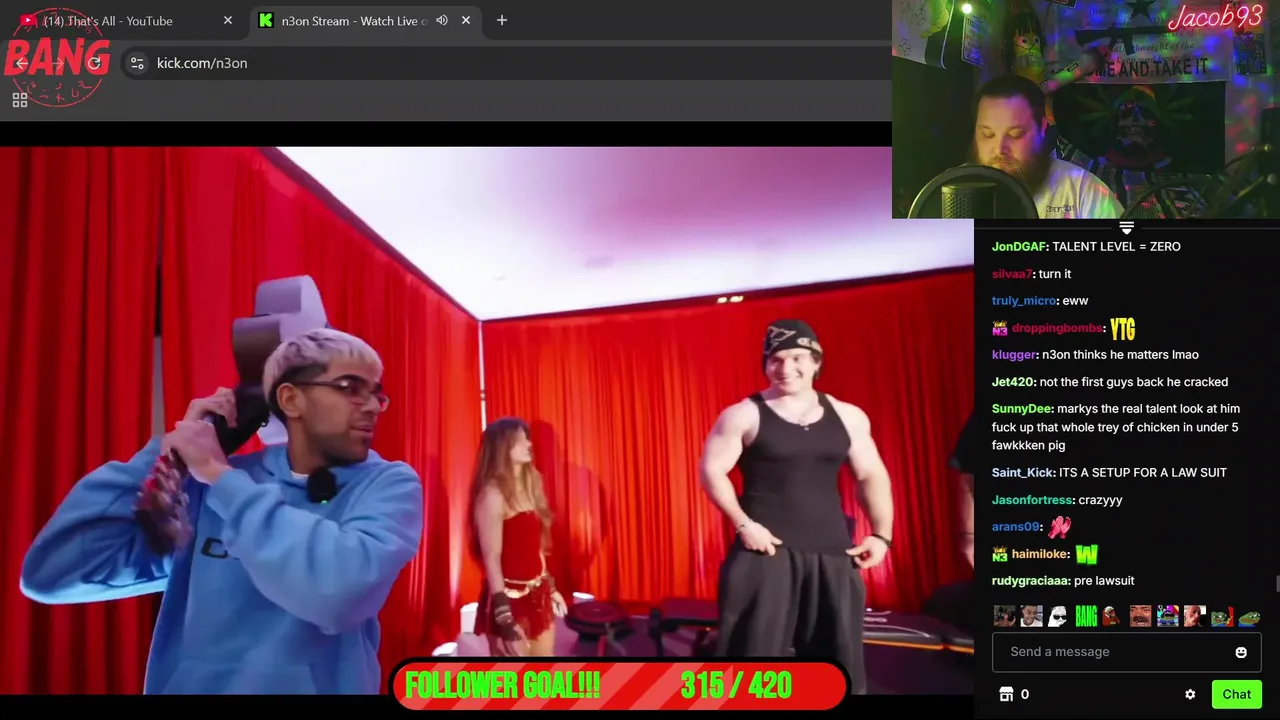Insert the Pepe emote with red stripe
Viewport: 1280px width, 720px height.
[x=1221, y=616]
